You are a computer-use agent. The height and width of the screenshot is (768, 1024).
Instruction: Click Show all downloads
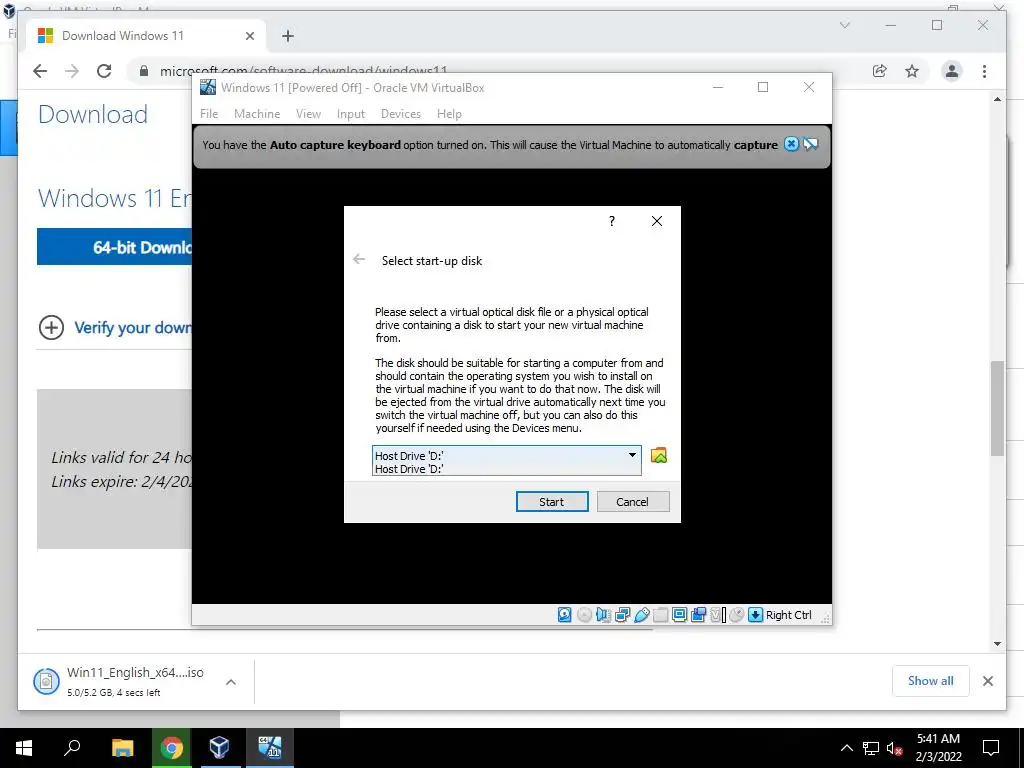(x=931, y=681)
